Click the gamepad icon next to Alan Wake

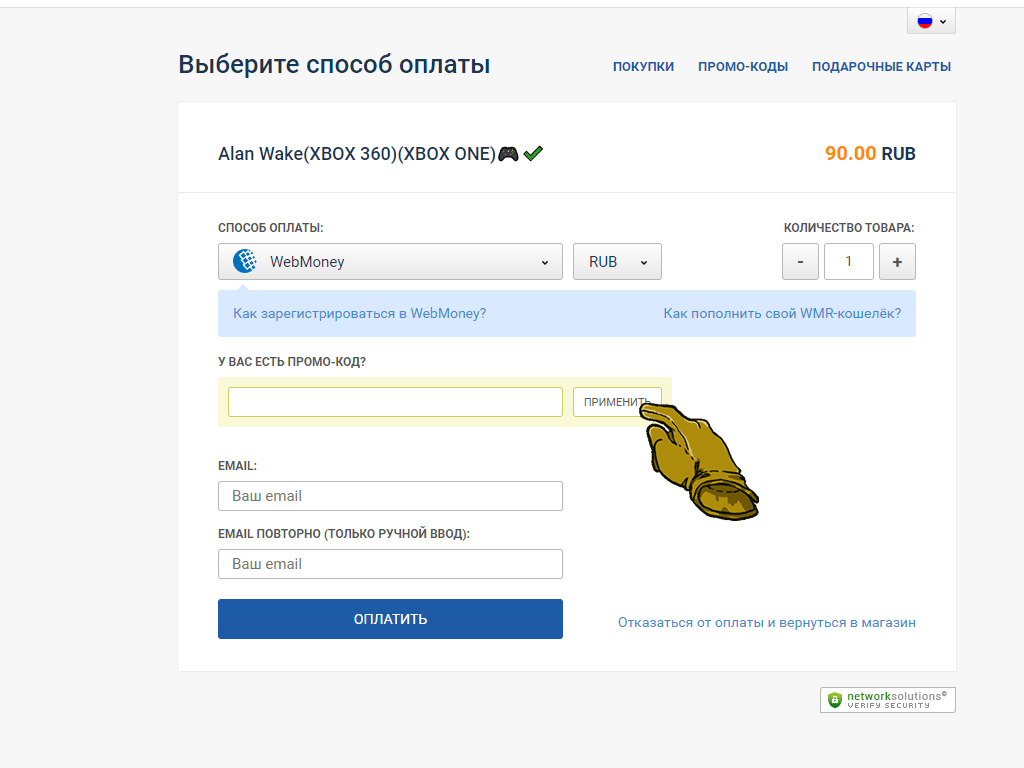coord(508,154)
